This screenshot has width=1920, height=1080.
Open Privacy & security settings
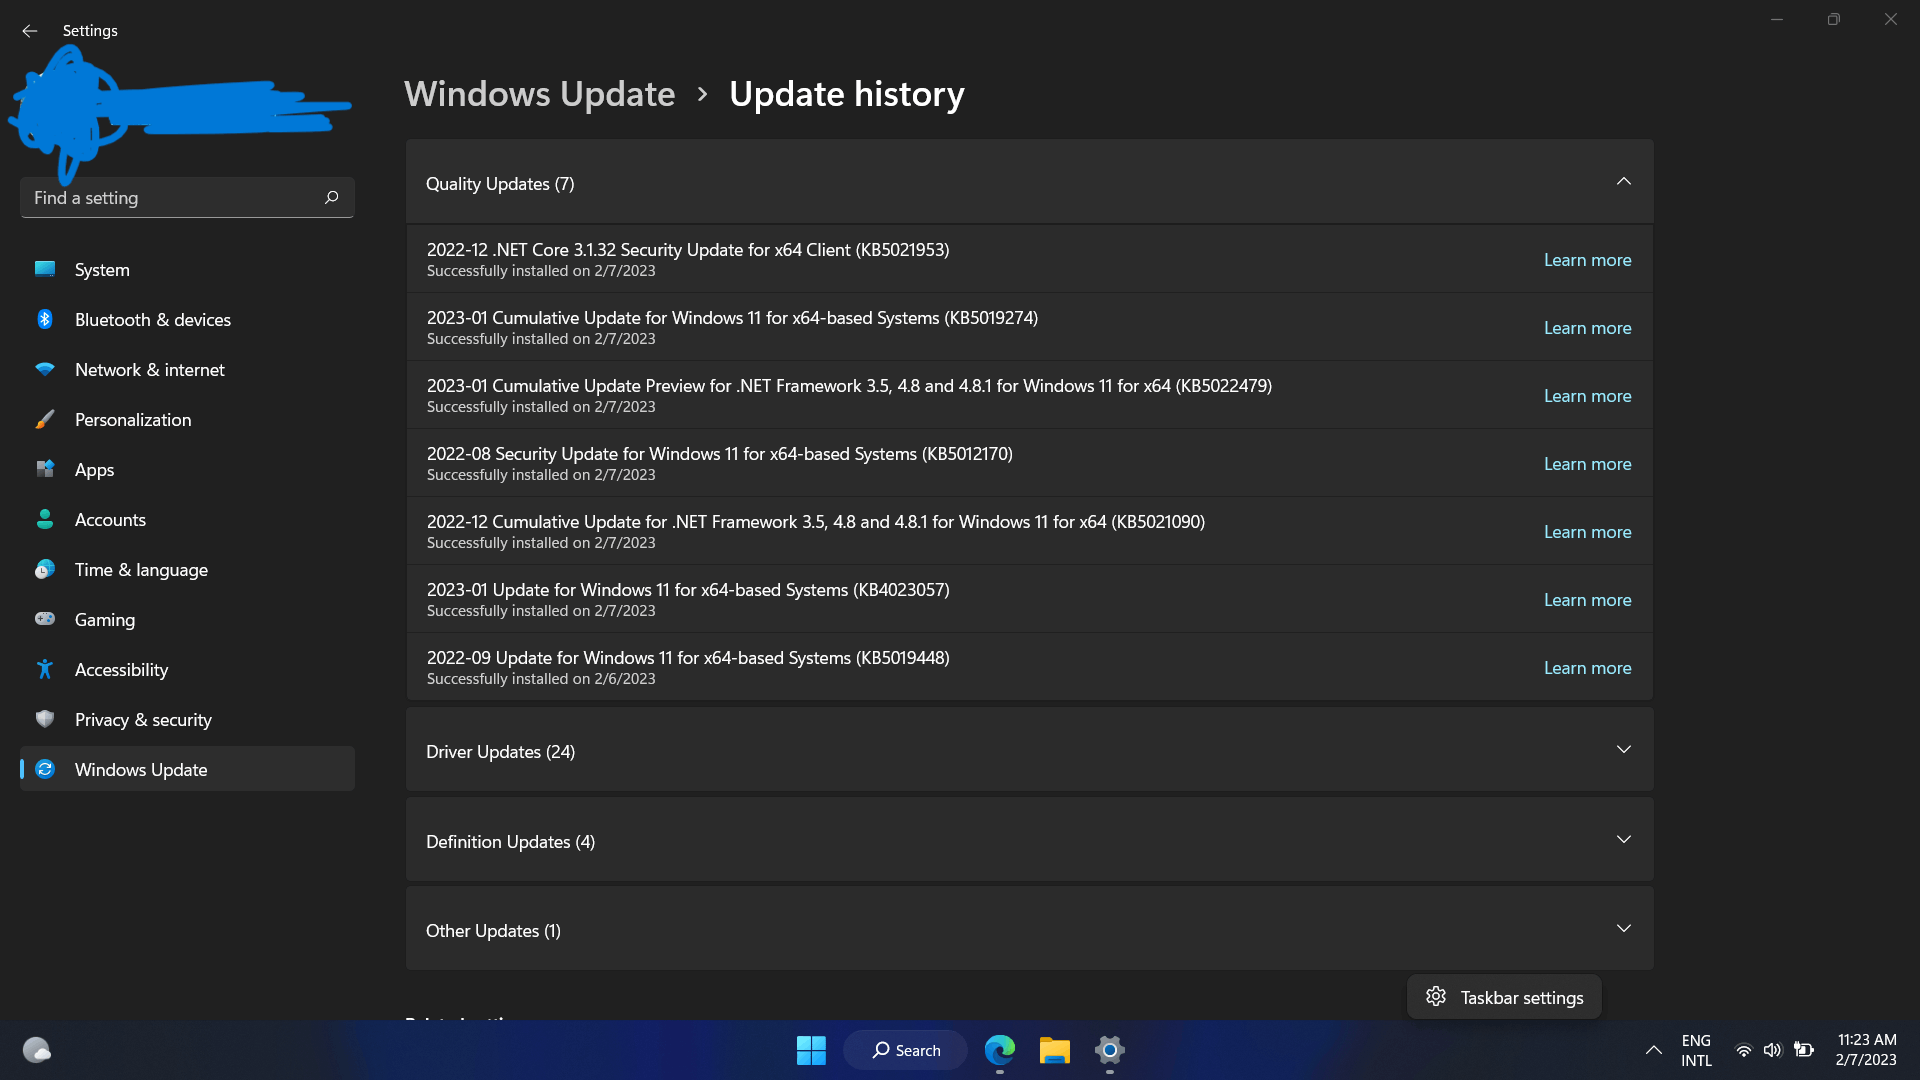[187, 720]
